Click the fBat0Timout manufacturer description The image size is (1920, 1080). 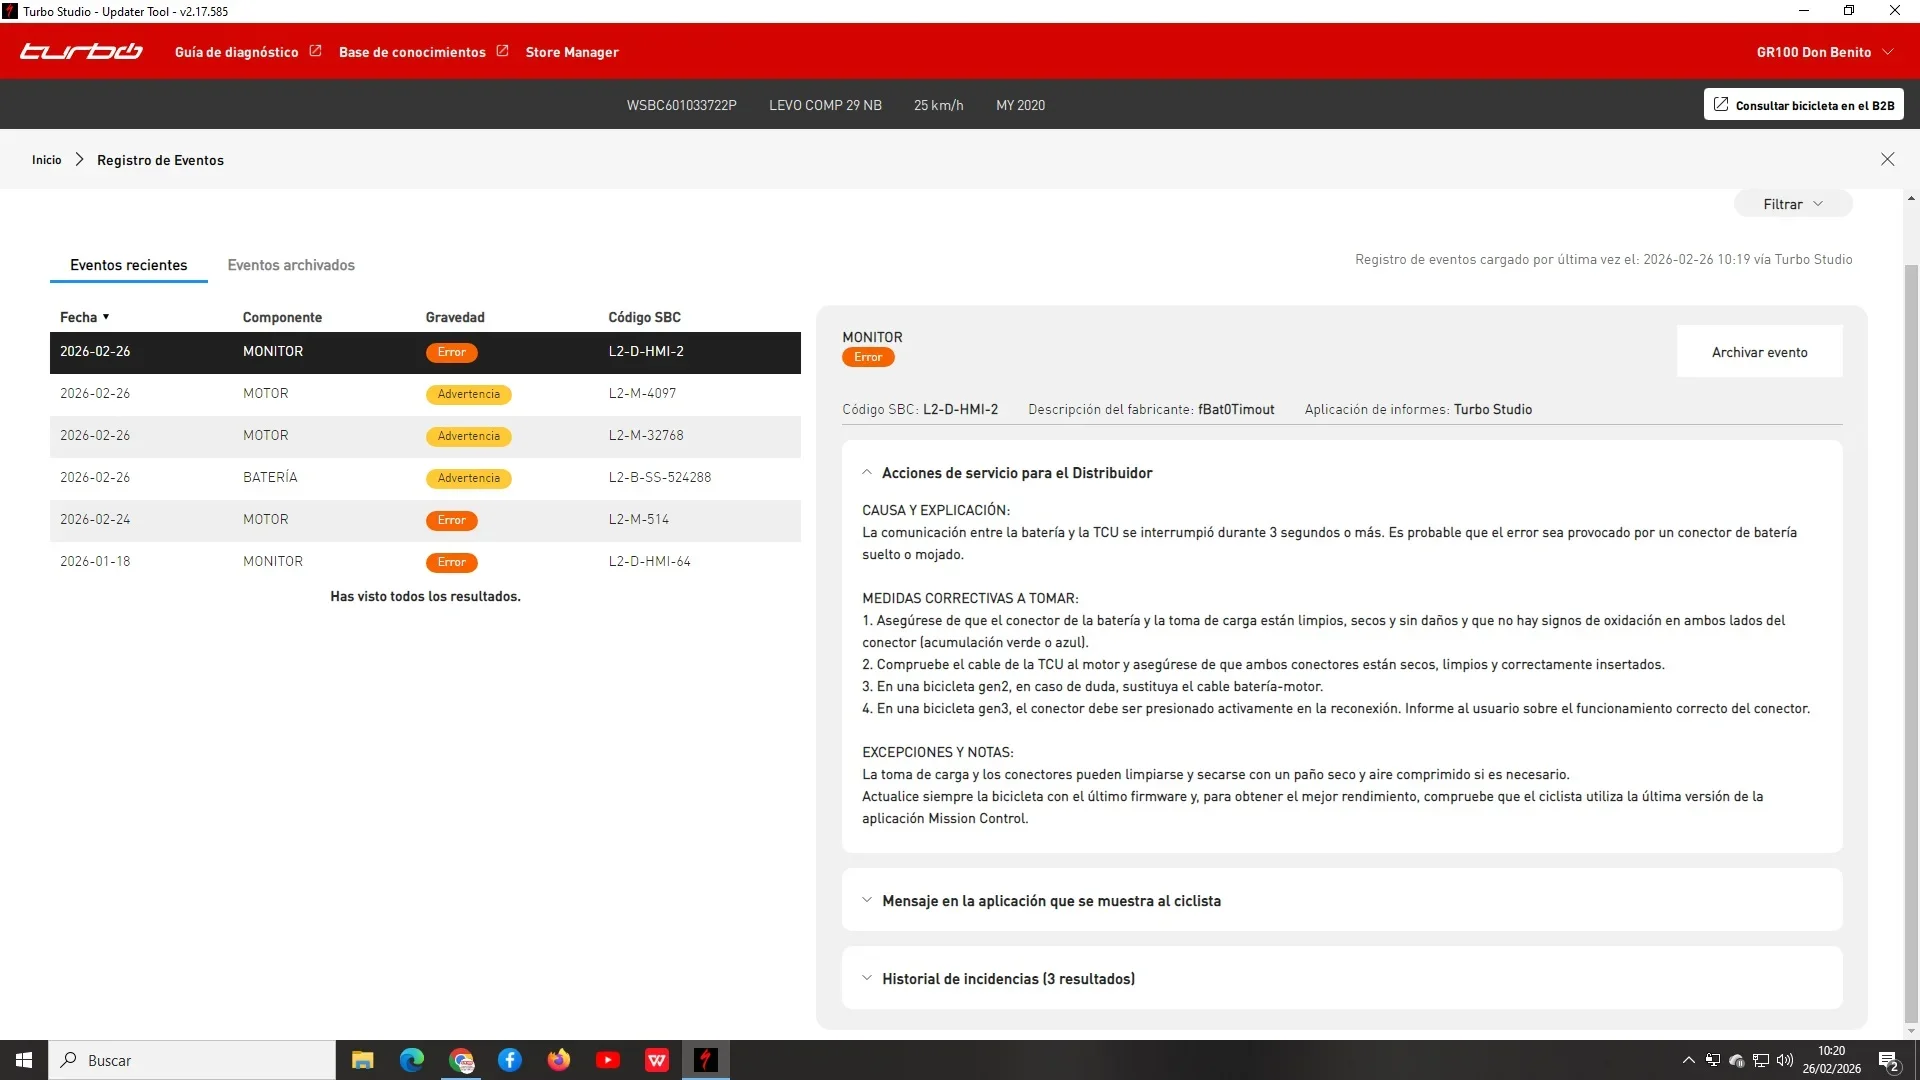1236,409
